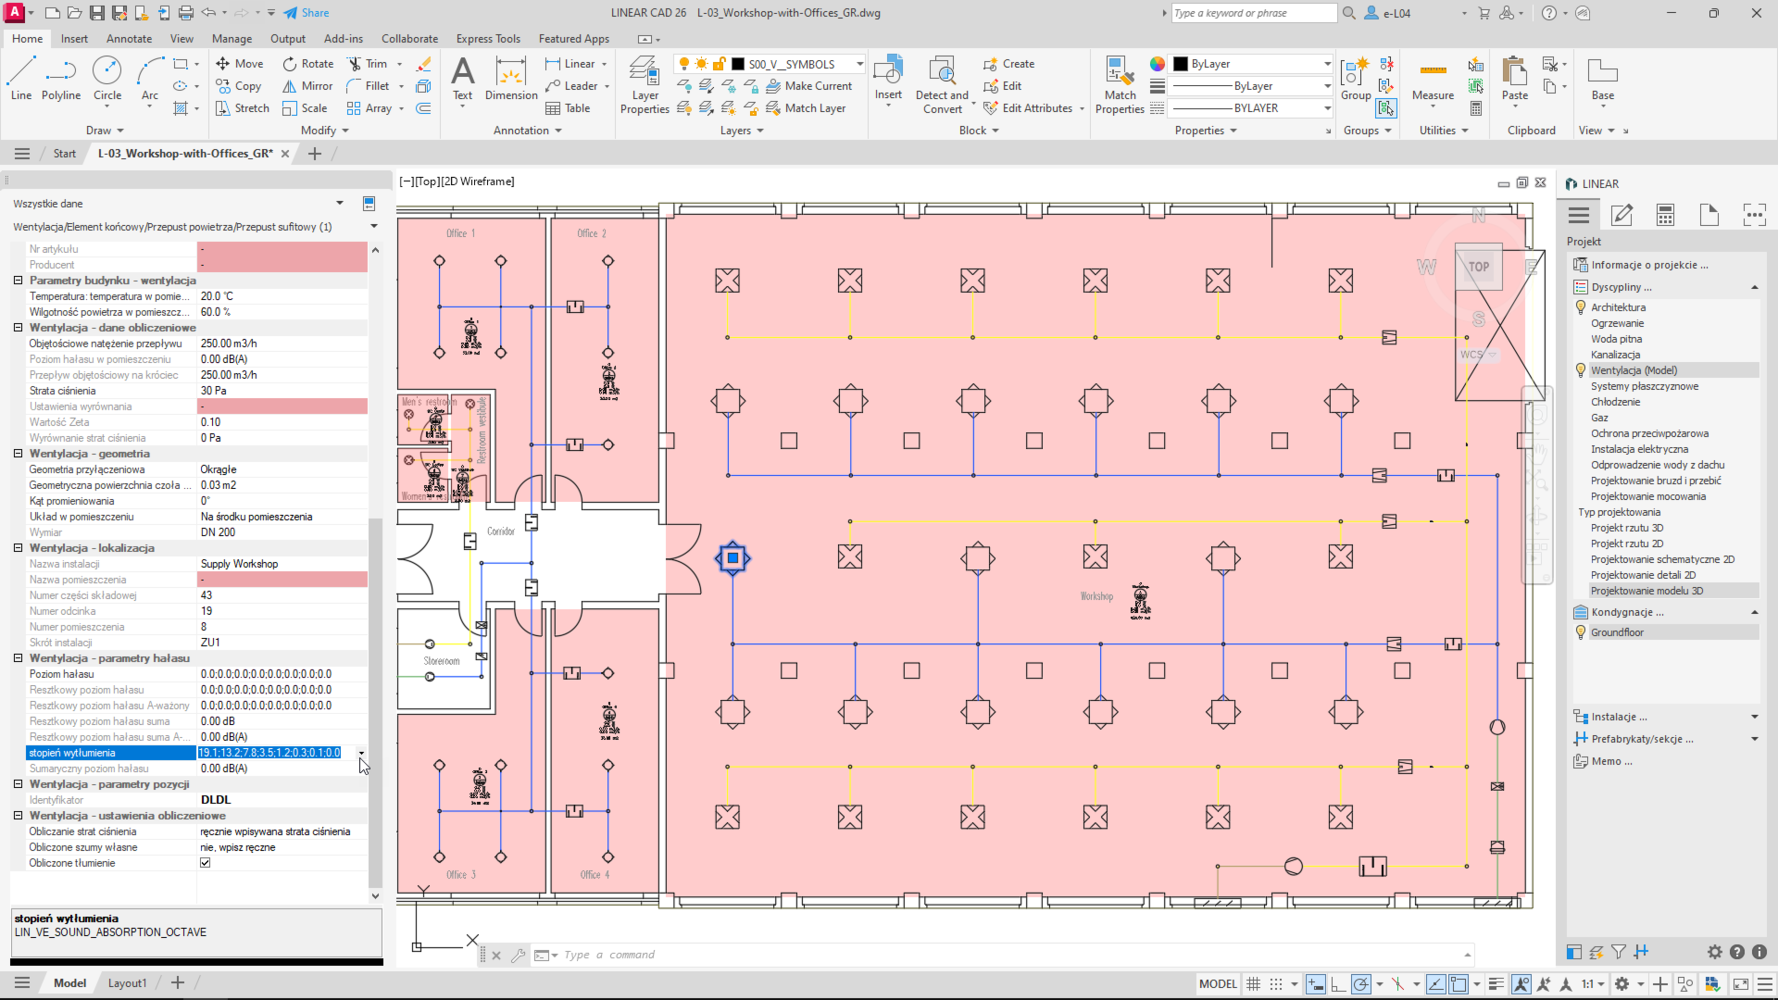Switch to the Layout1 tab
Screen dimensions: 1778x1000
click(x=127, y=983)
